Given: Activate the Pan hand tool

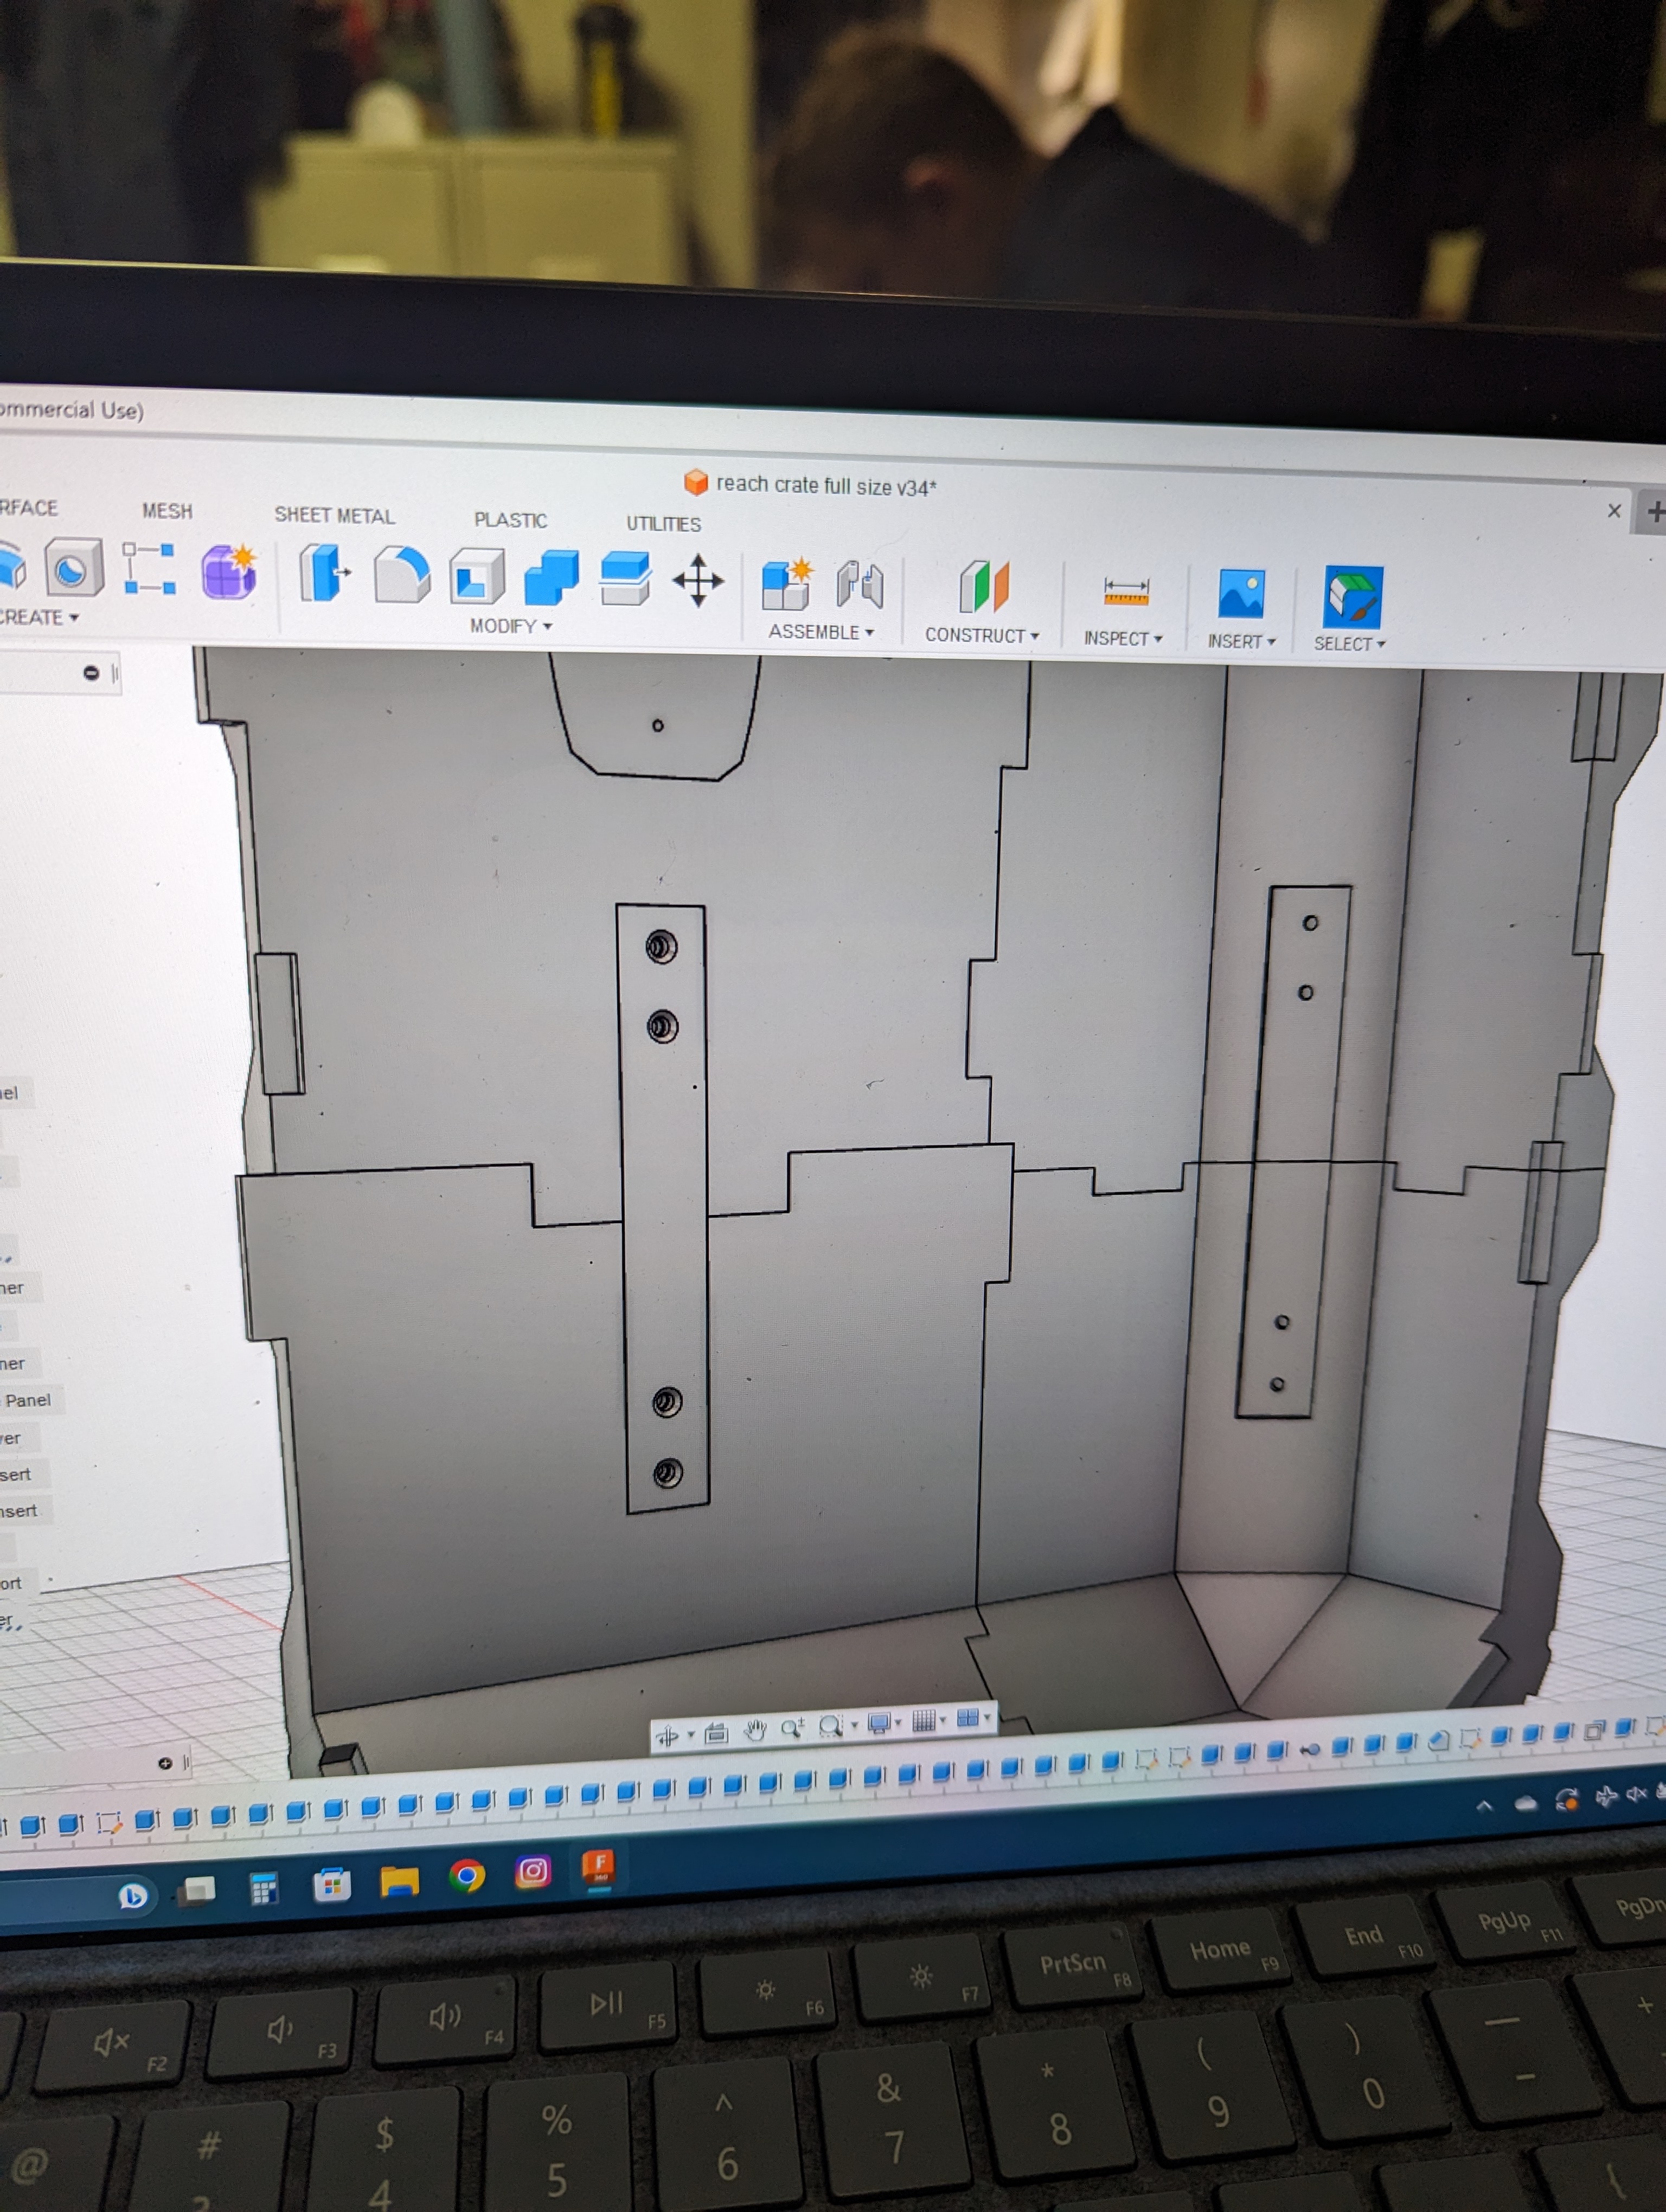Looking at the screenshot, I should 755,1730.
